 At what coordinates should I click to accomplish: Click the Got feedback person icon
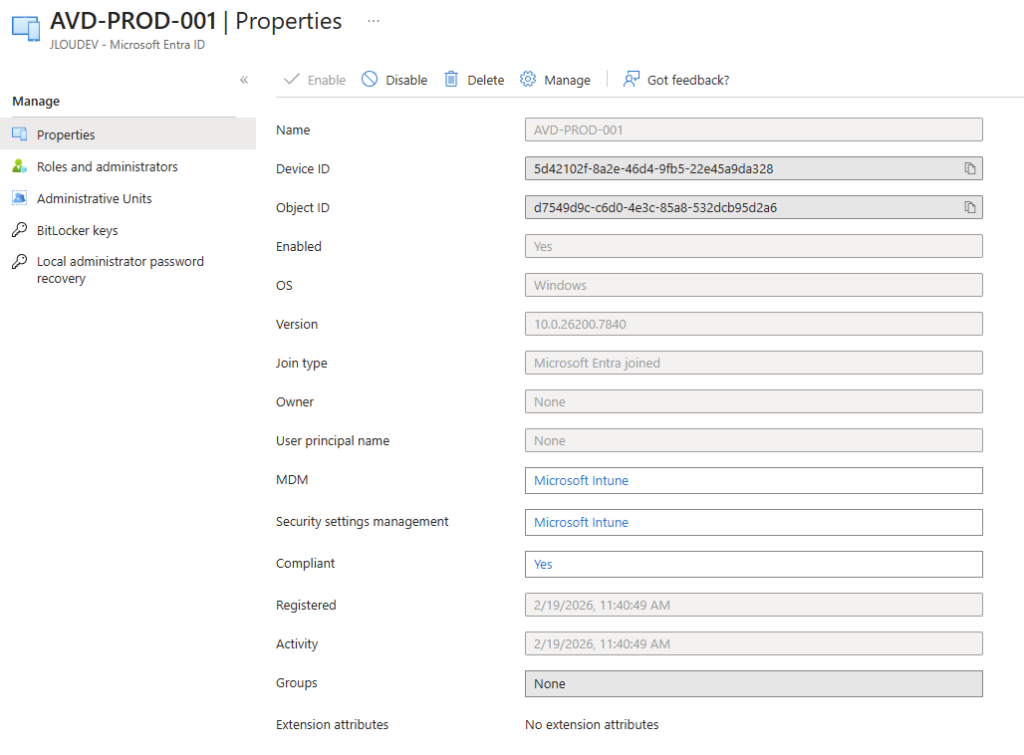click(x=631, y=80)
